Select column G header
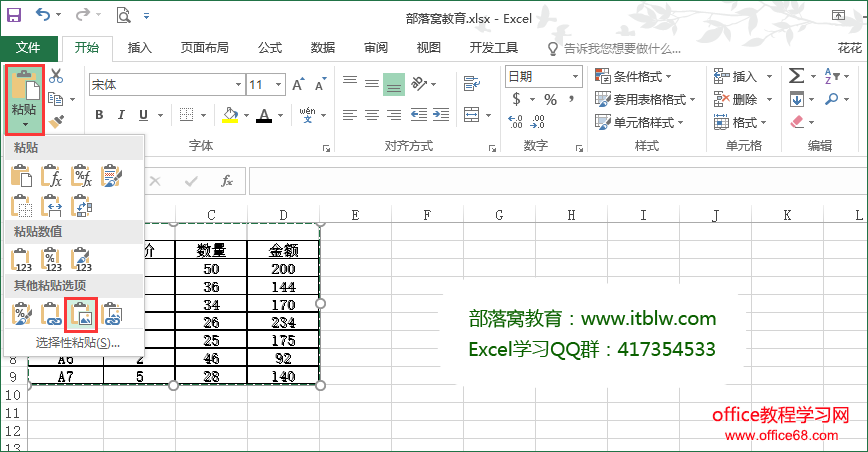Viewport: 868px width, 452px height. point(499,215)
